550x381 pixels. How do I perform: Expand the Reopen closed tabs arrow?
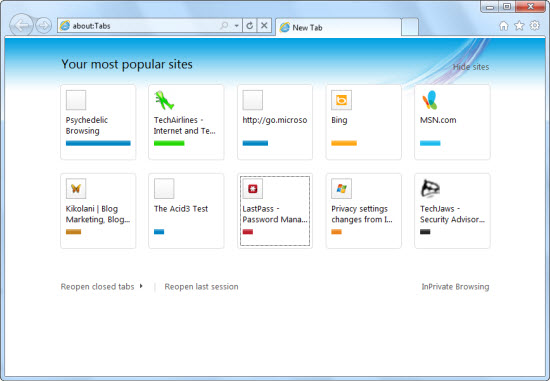(x=141, y=286)
